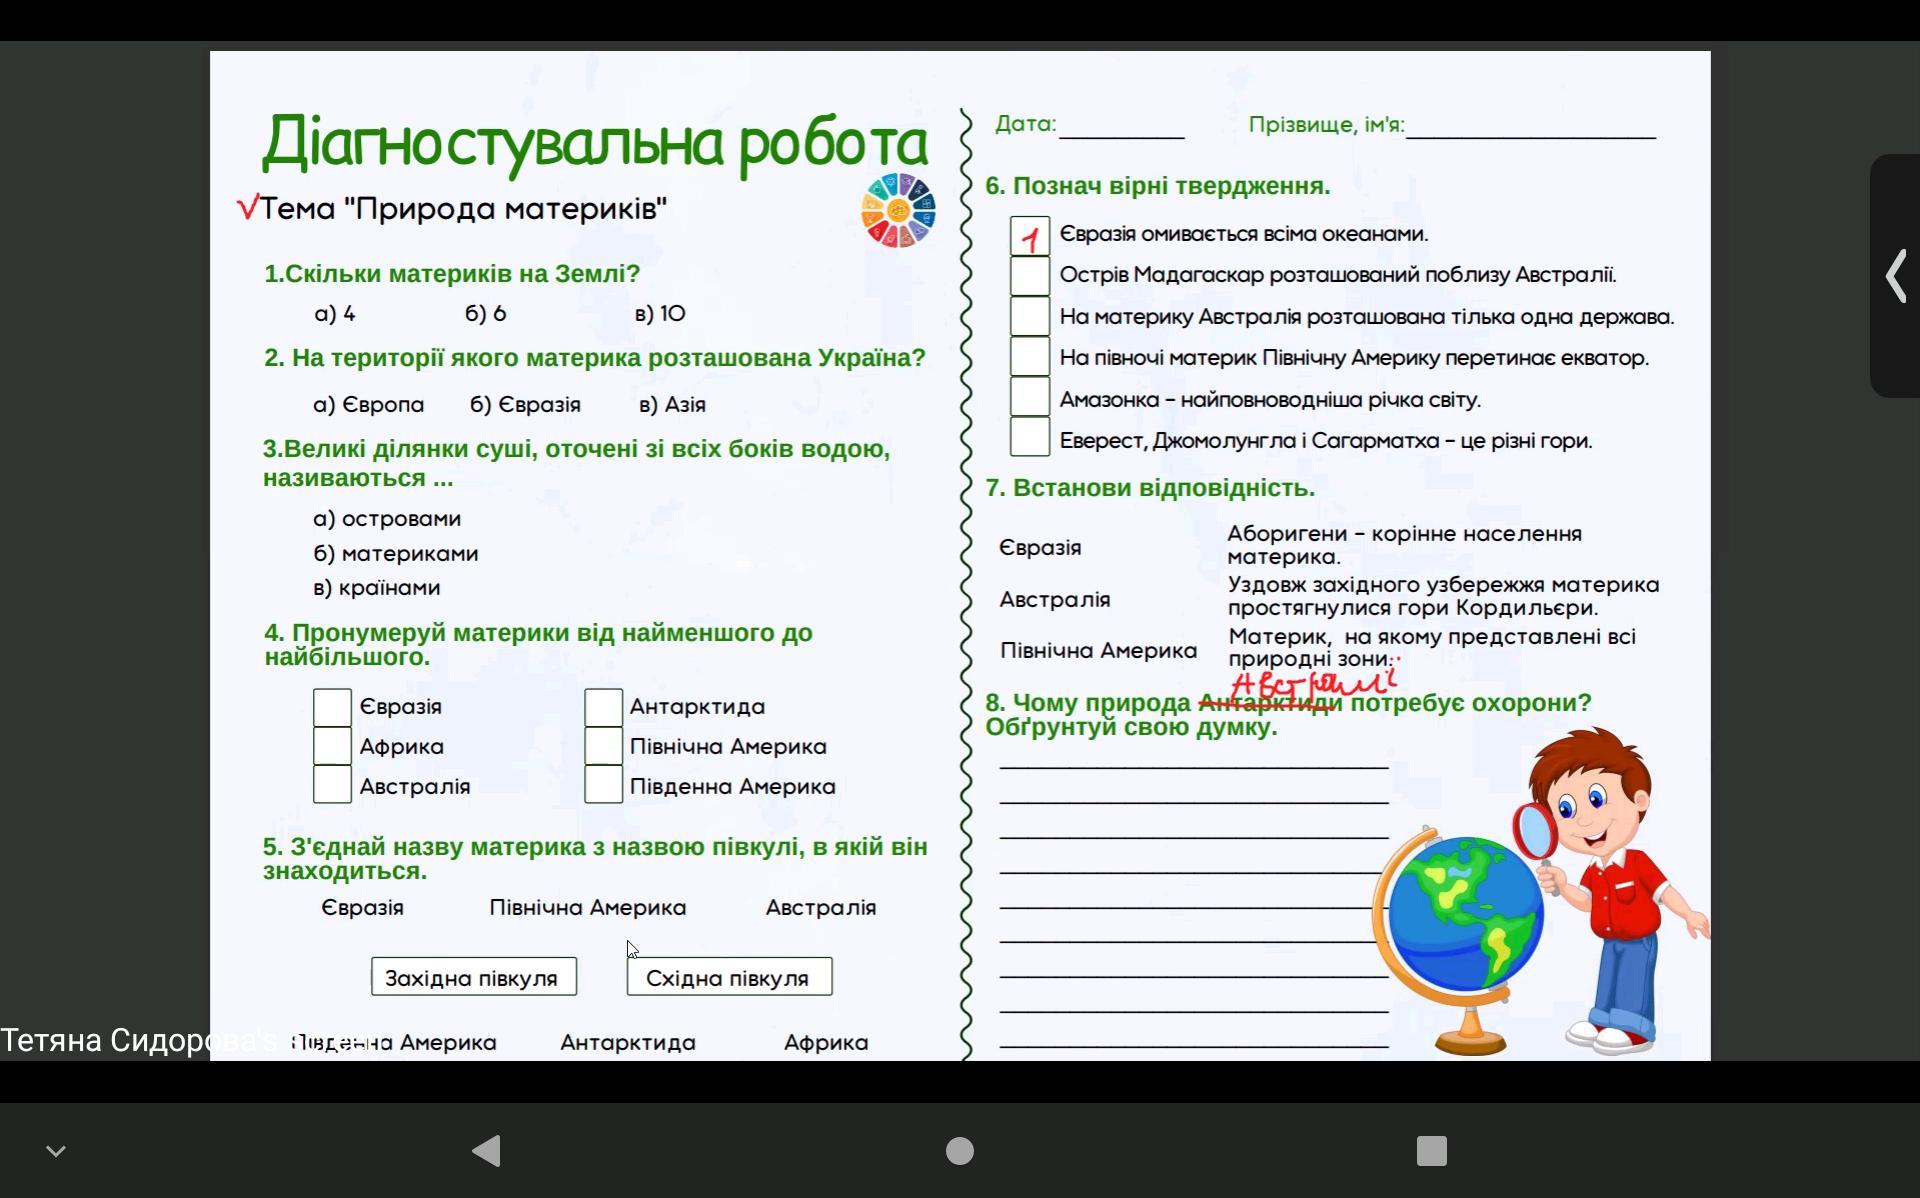Click 'Африка' at the page bottom
The image size is (1920, 1198).
[x=826, y=1043]
